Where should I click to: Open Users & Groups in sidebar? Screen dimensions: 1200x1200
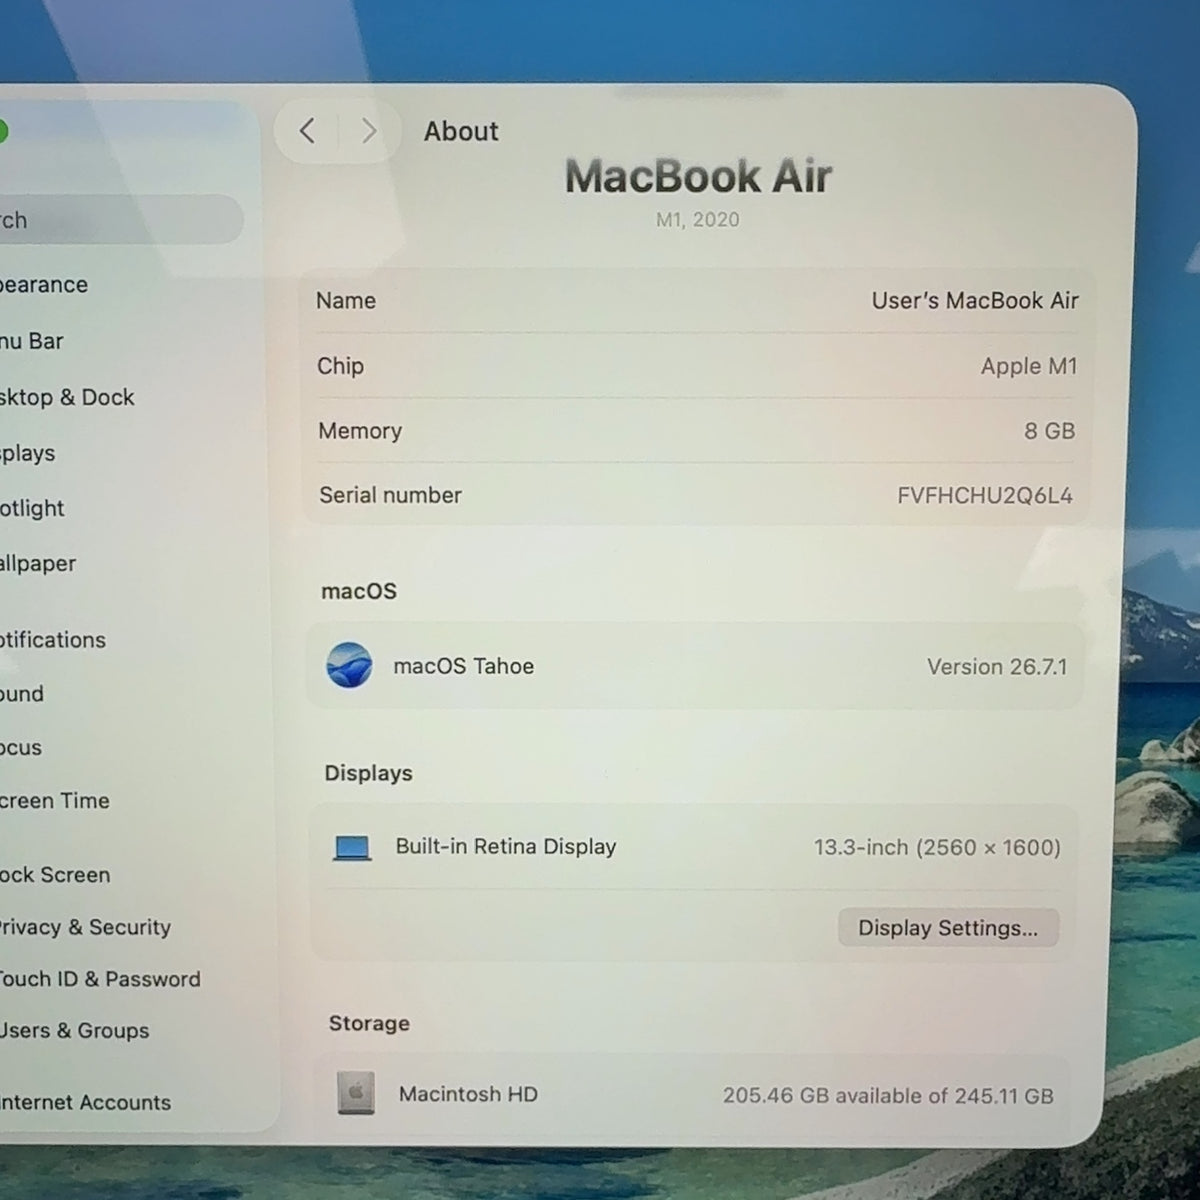[x=75, y=1031]
